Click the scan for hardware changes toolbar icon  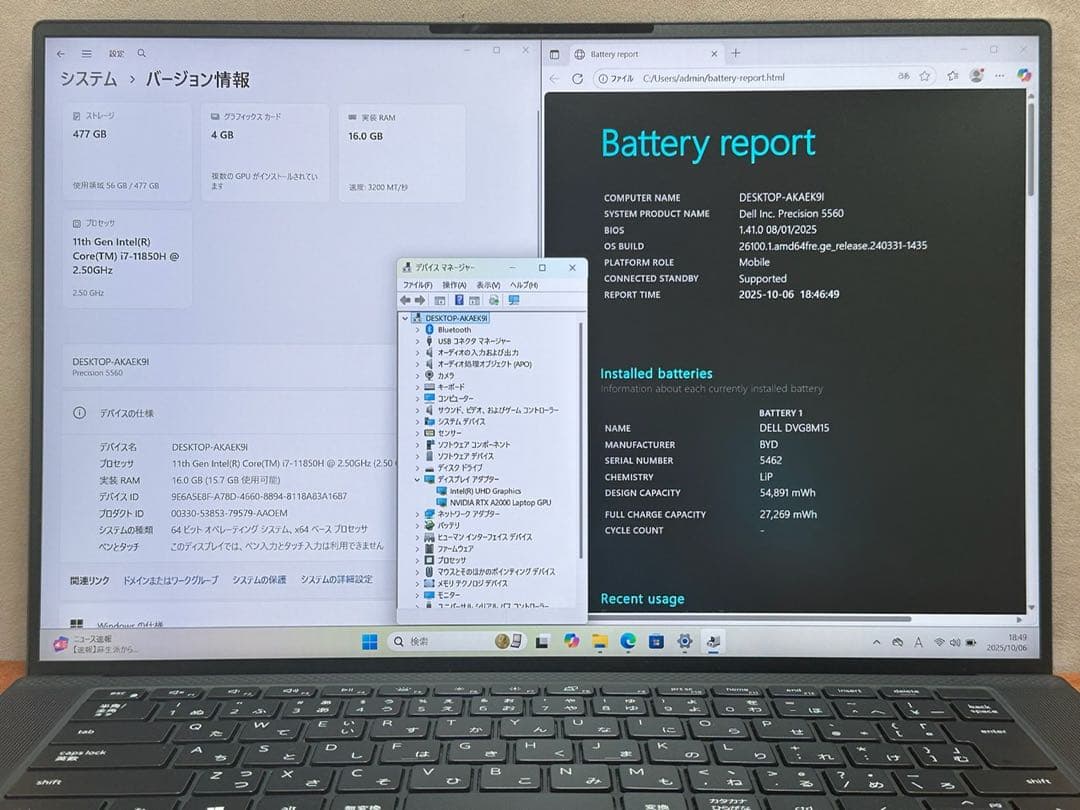pyautogui.click(x=493, y=300)
